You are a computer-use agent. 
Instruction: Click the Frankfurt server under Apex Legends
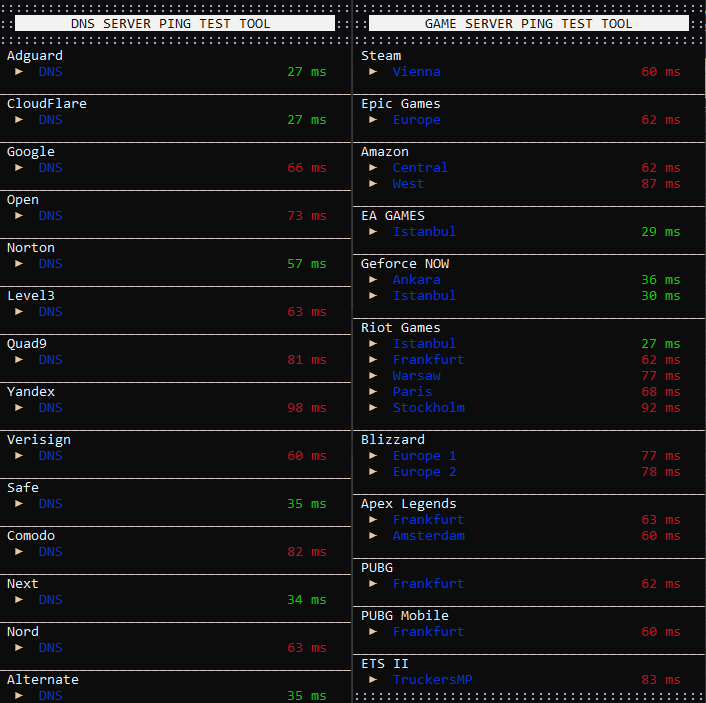click(x=428, y=520)
